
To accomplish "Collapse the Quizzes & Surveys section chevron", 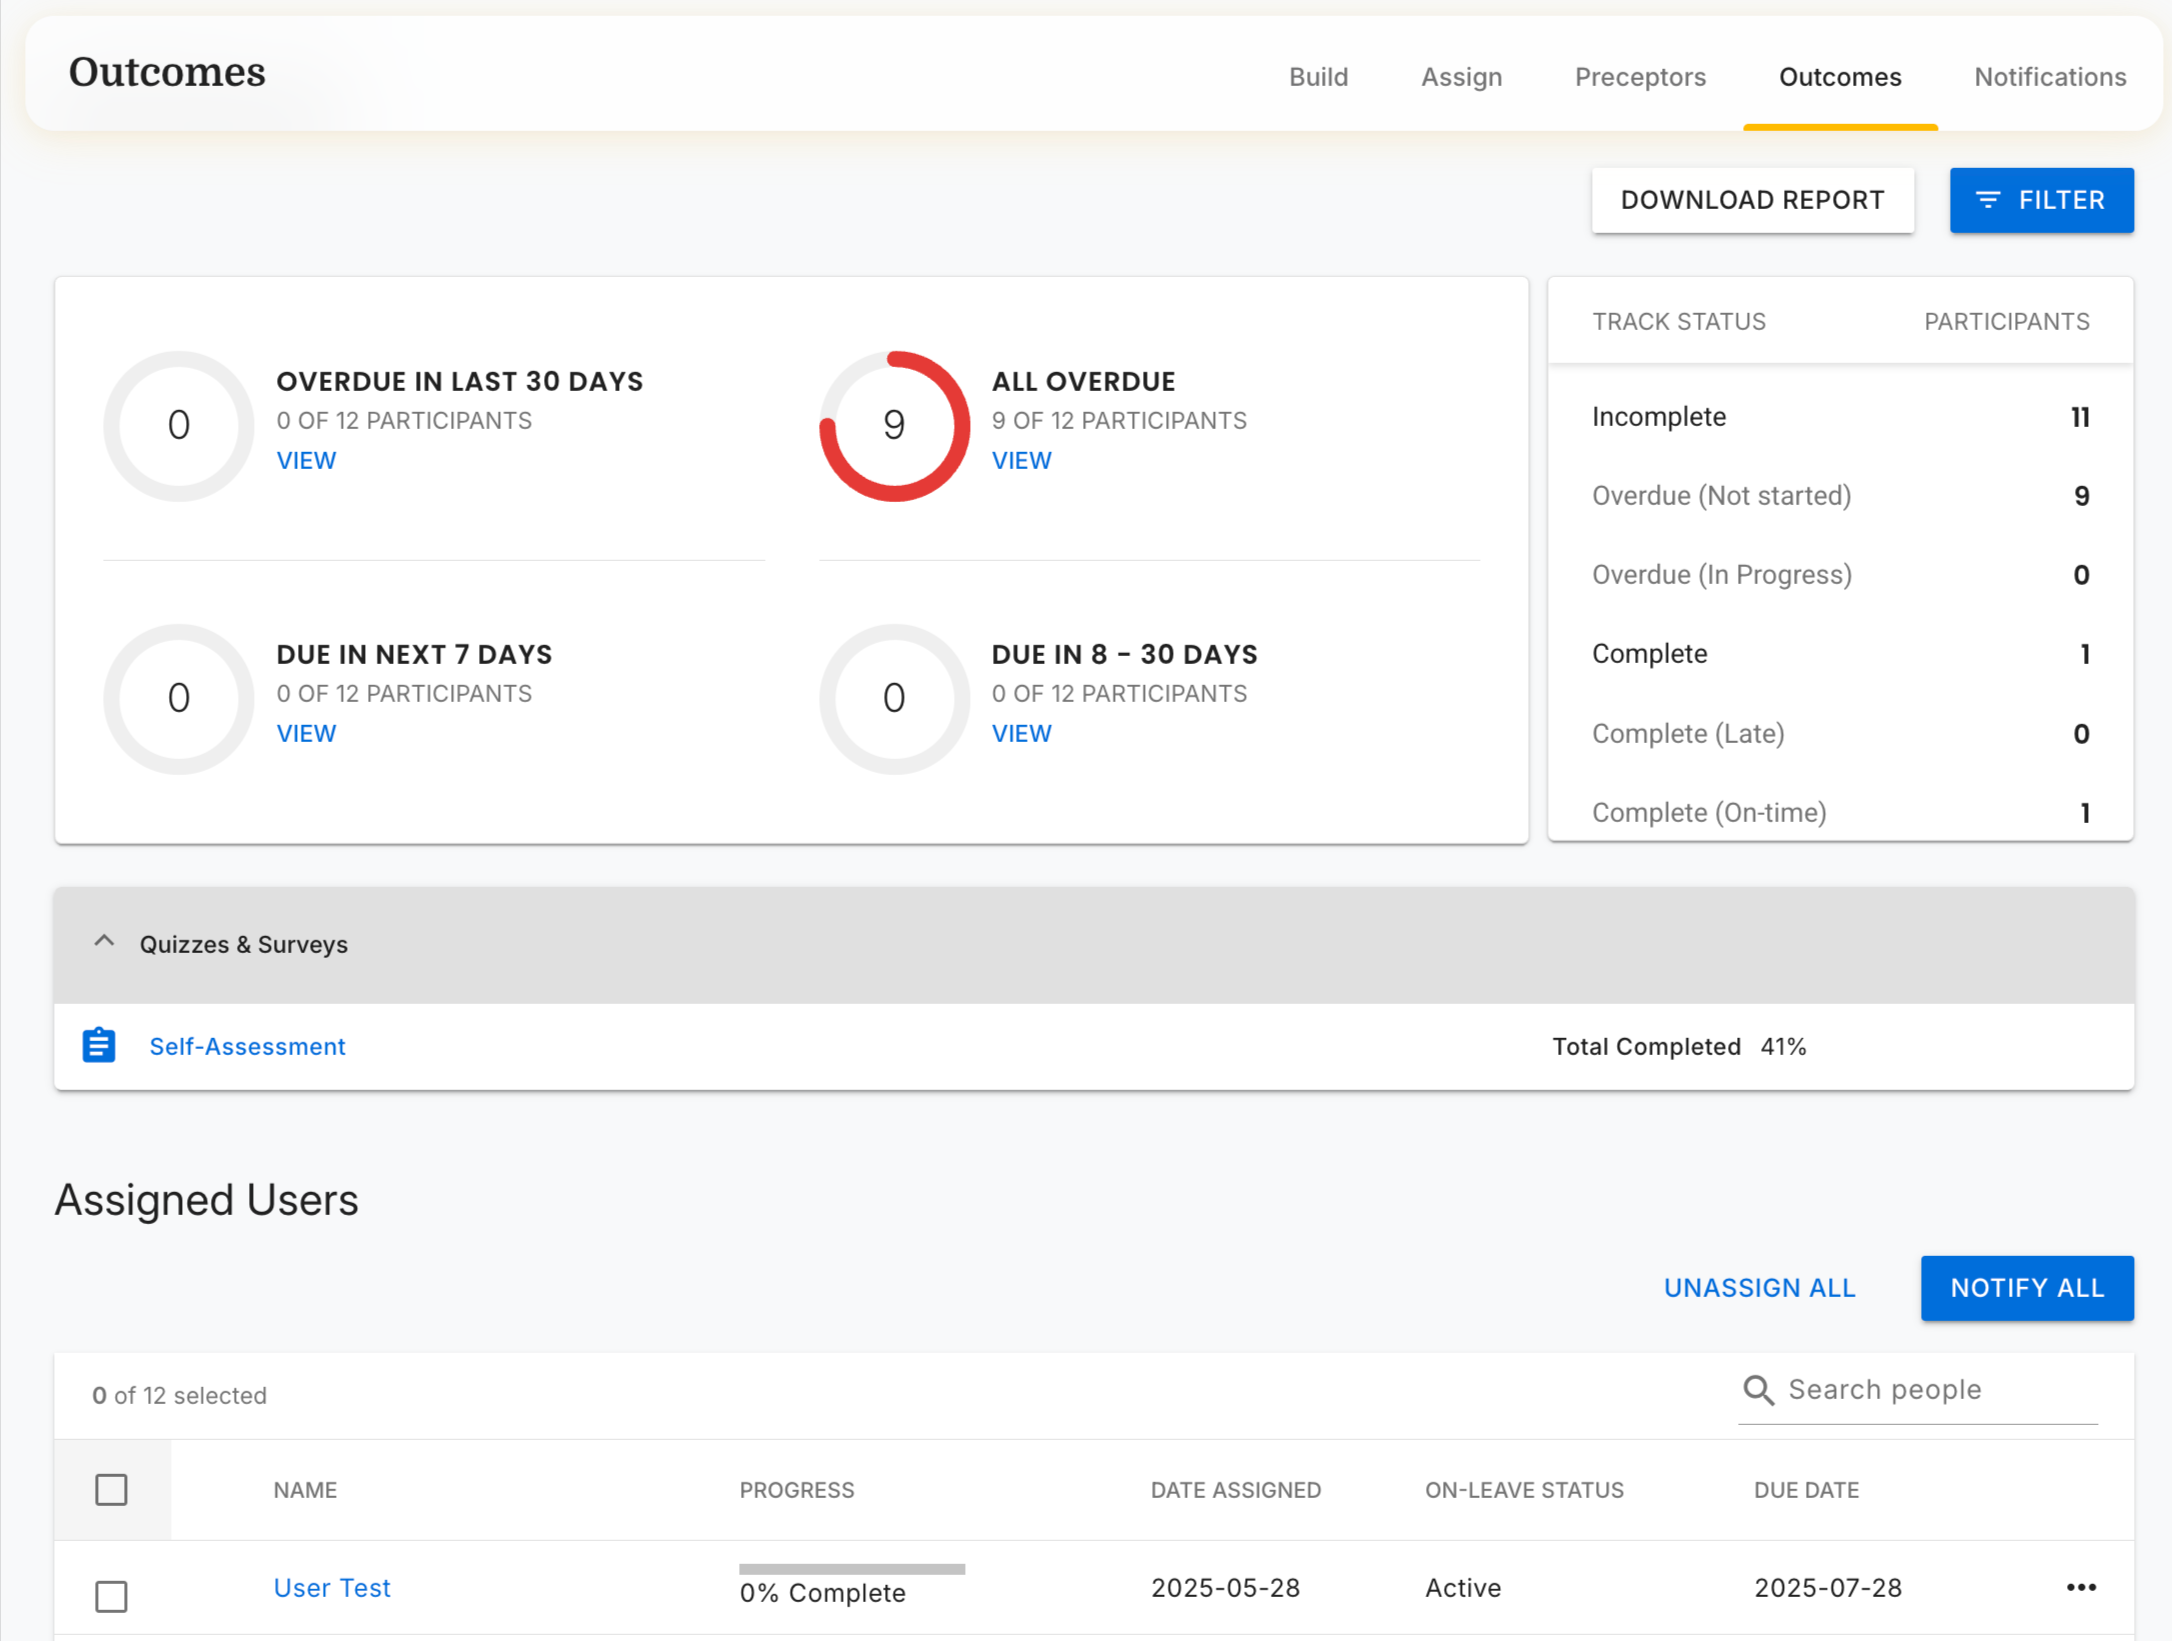I will tap(104, 942).
